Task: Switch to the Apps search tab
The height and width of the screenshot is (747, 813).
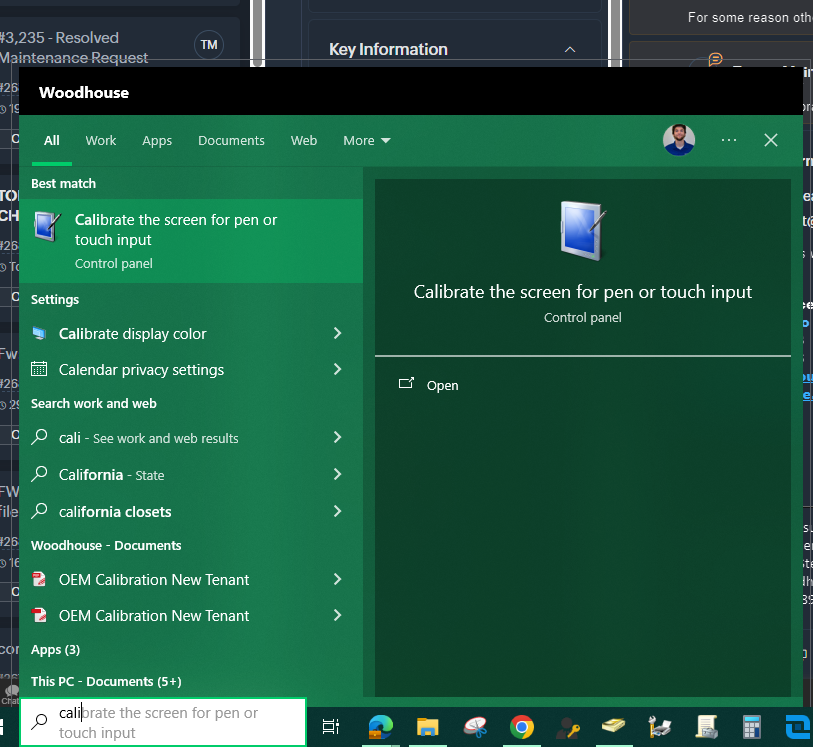Action: pyautogui.click(x=157, y=140)
